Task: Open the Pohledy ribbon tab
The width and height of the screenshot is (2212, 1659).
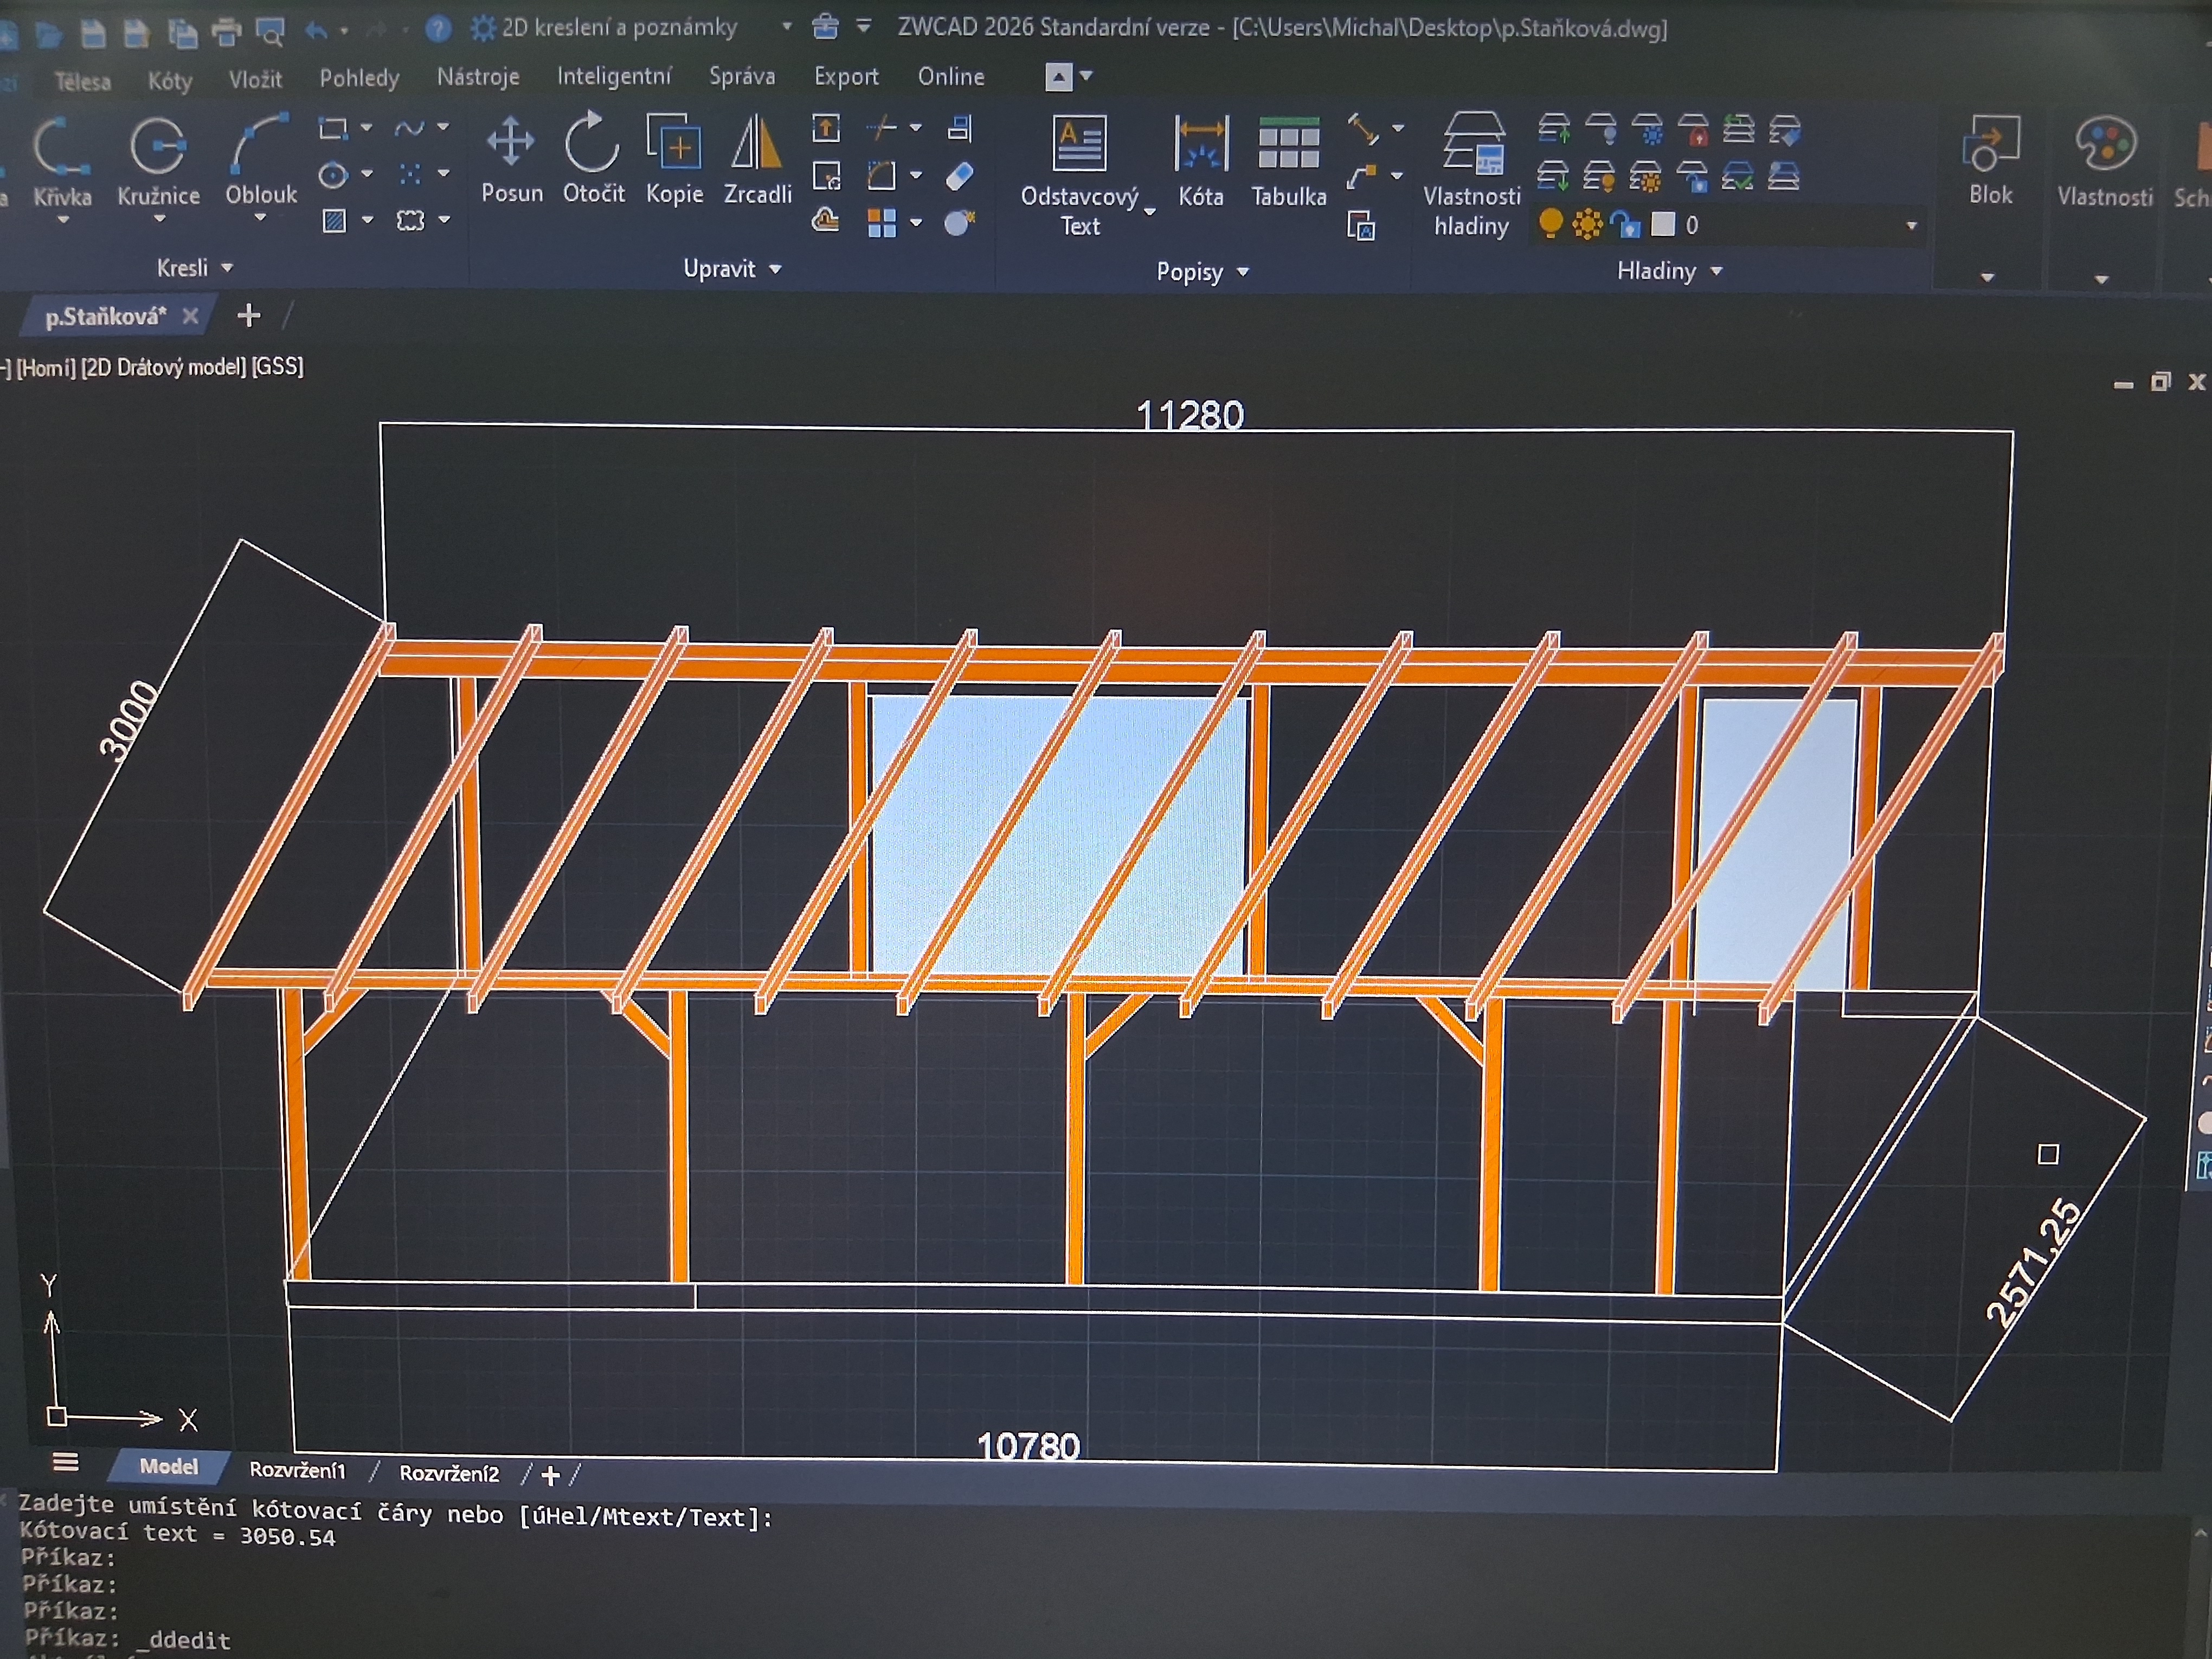Action: tap(359, 78)
